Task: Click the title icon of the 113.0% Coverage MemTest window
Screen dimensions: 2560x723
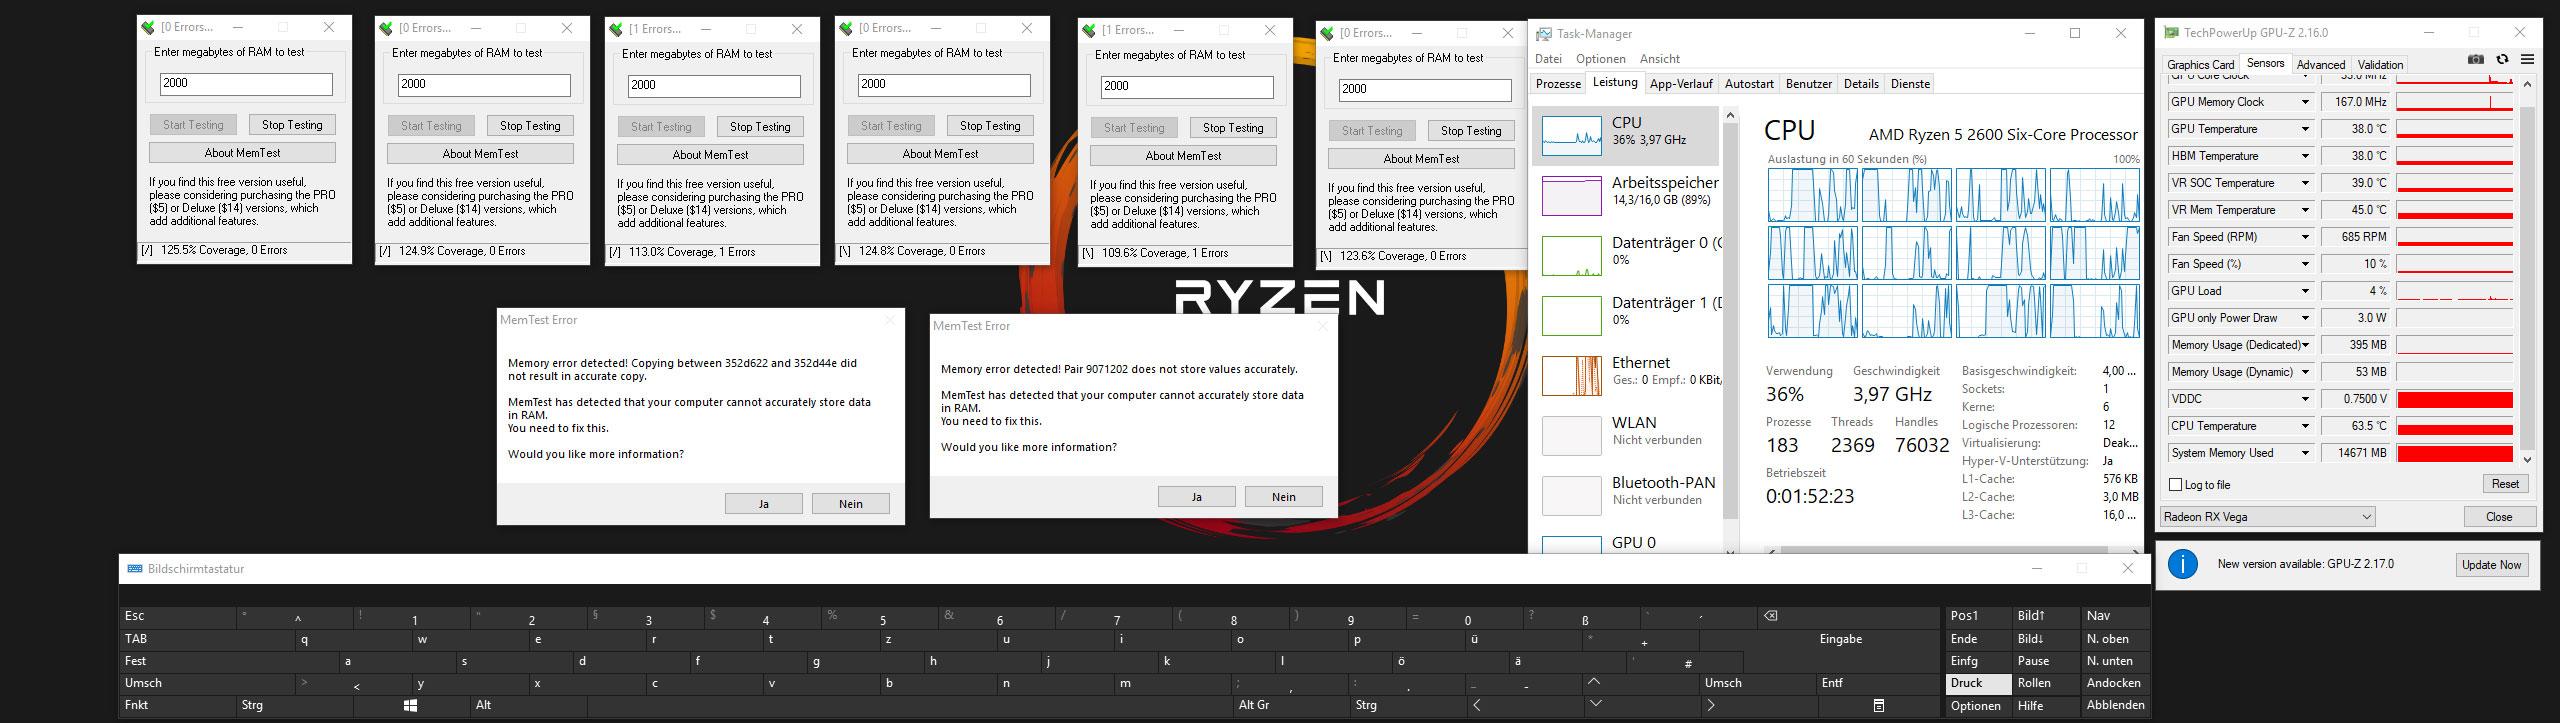Action: pos(617,30)
